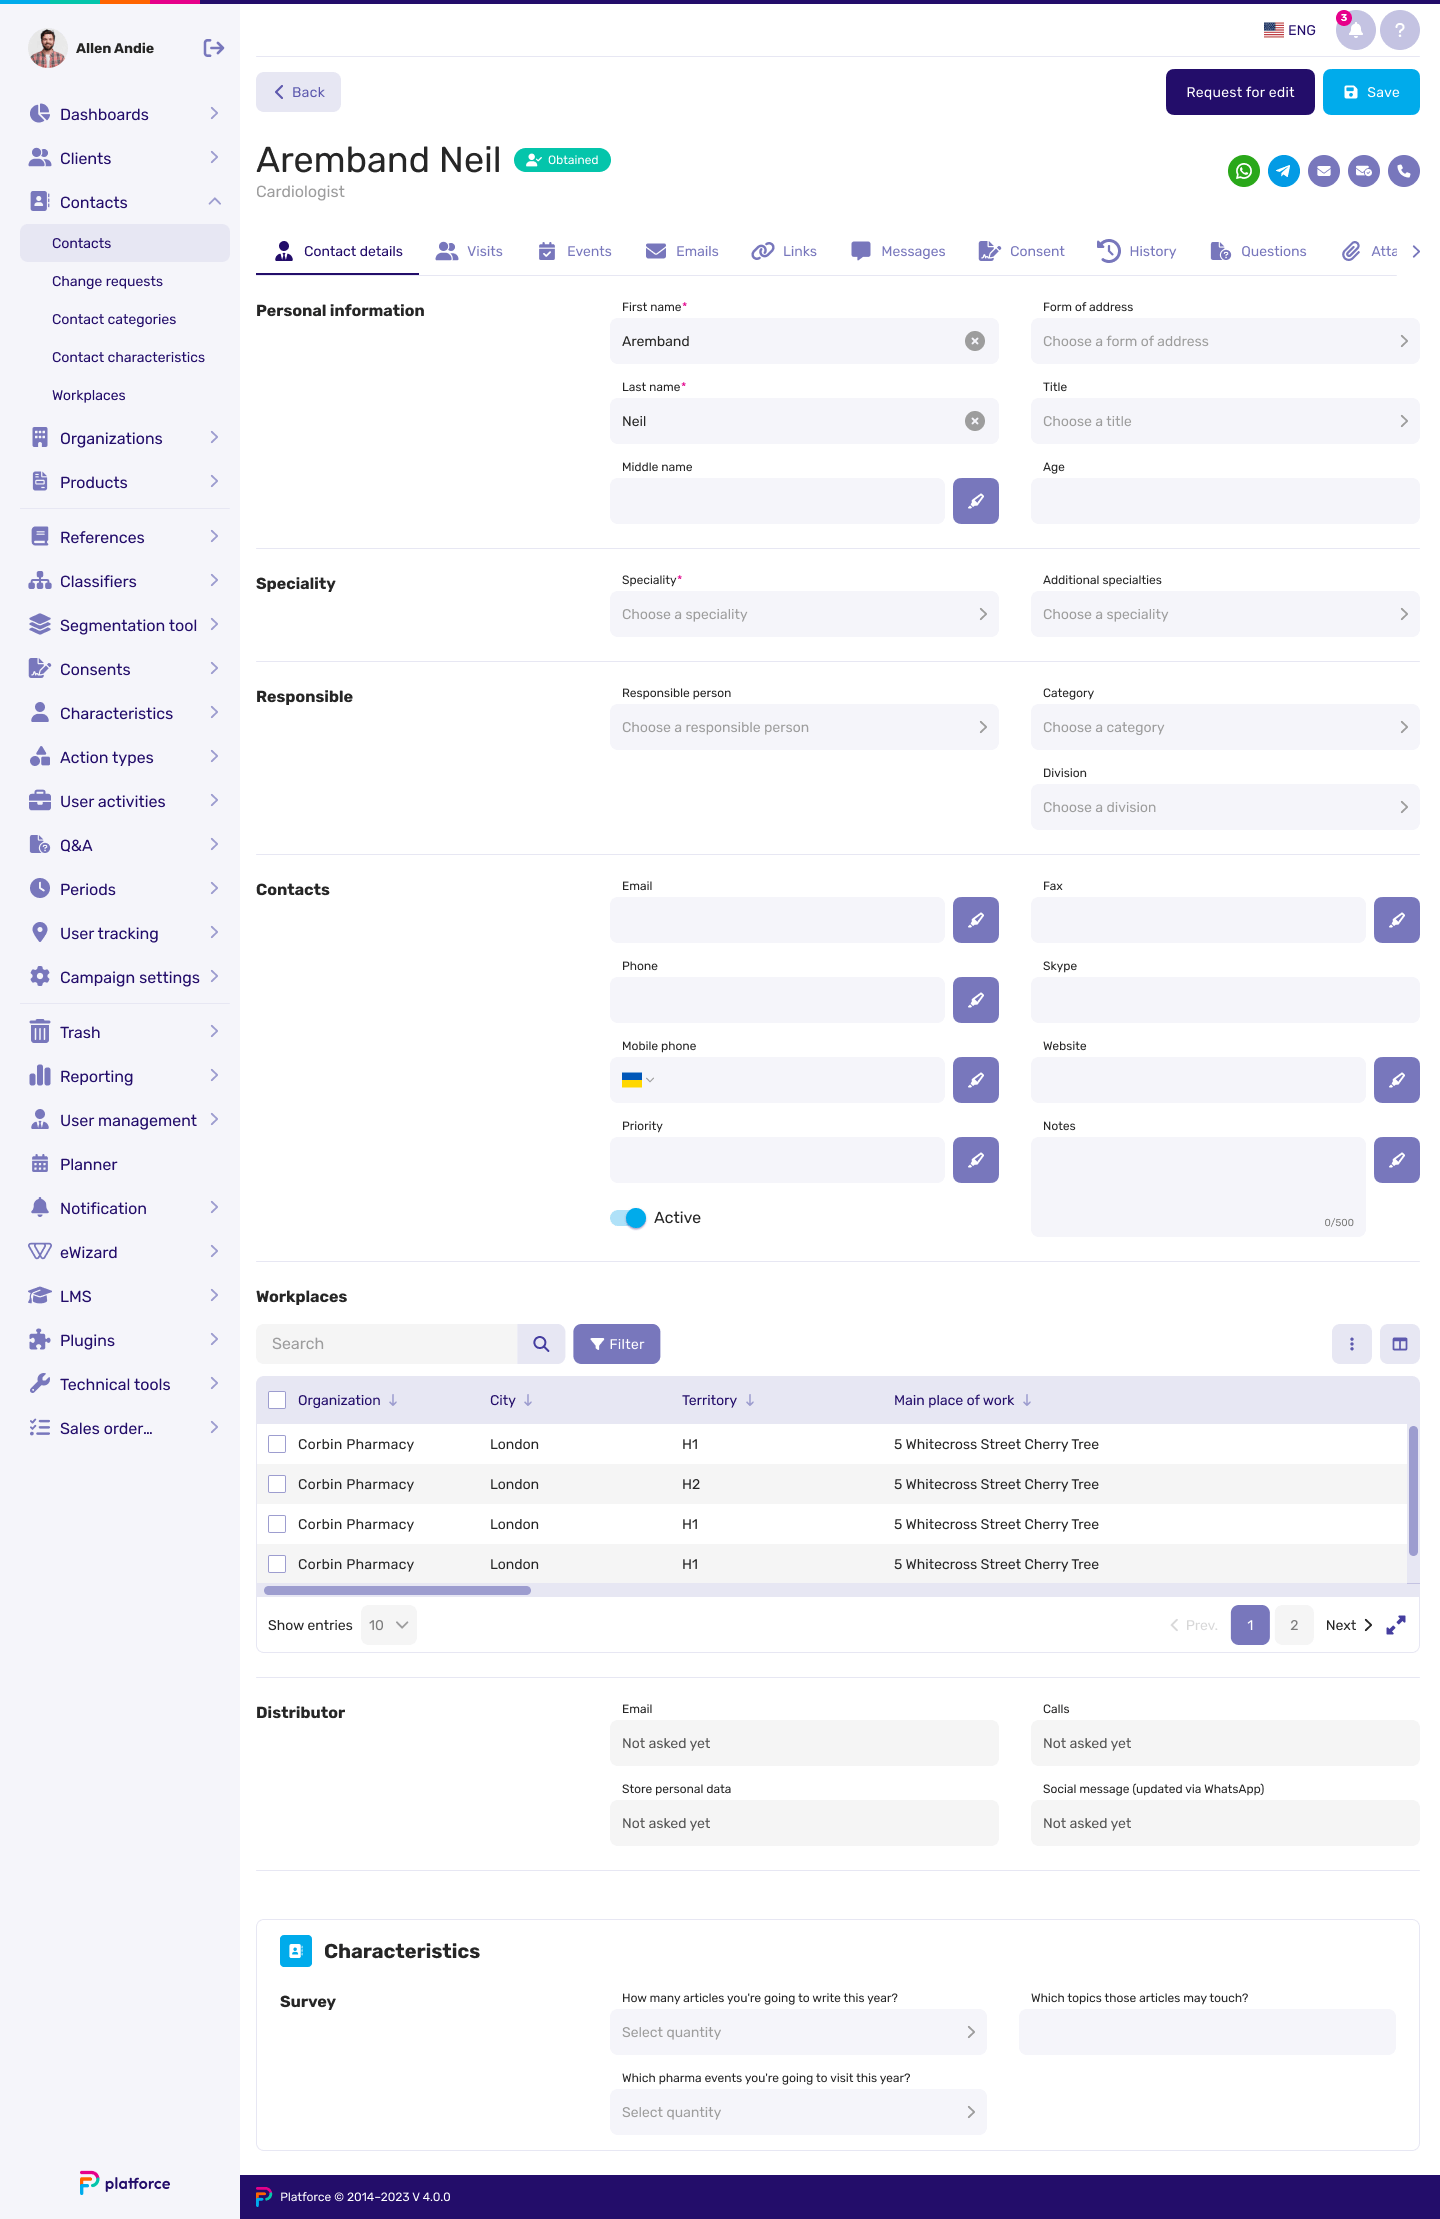The image size is (1440, 2219).
Task: Clear the First name field
Action: click(974, 341)
